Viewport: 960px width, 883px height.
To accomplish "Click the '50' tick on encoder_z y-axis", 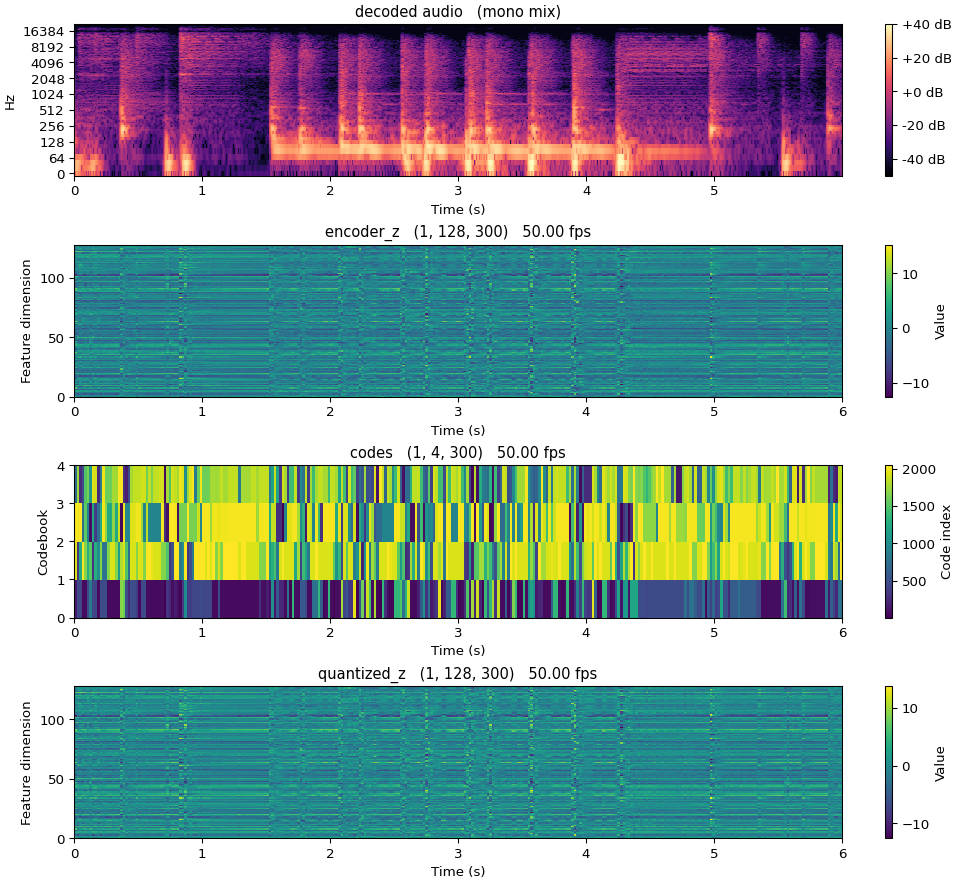I will (x=57, y=338).
